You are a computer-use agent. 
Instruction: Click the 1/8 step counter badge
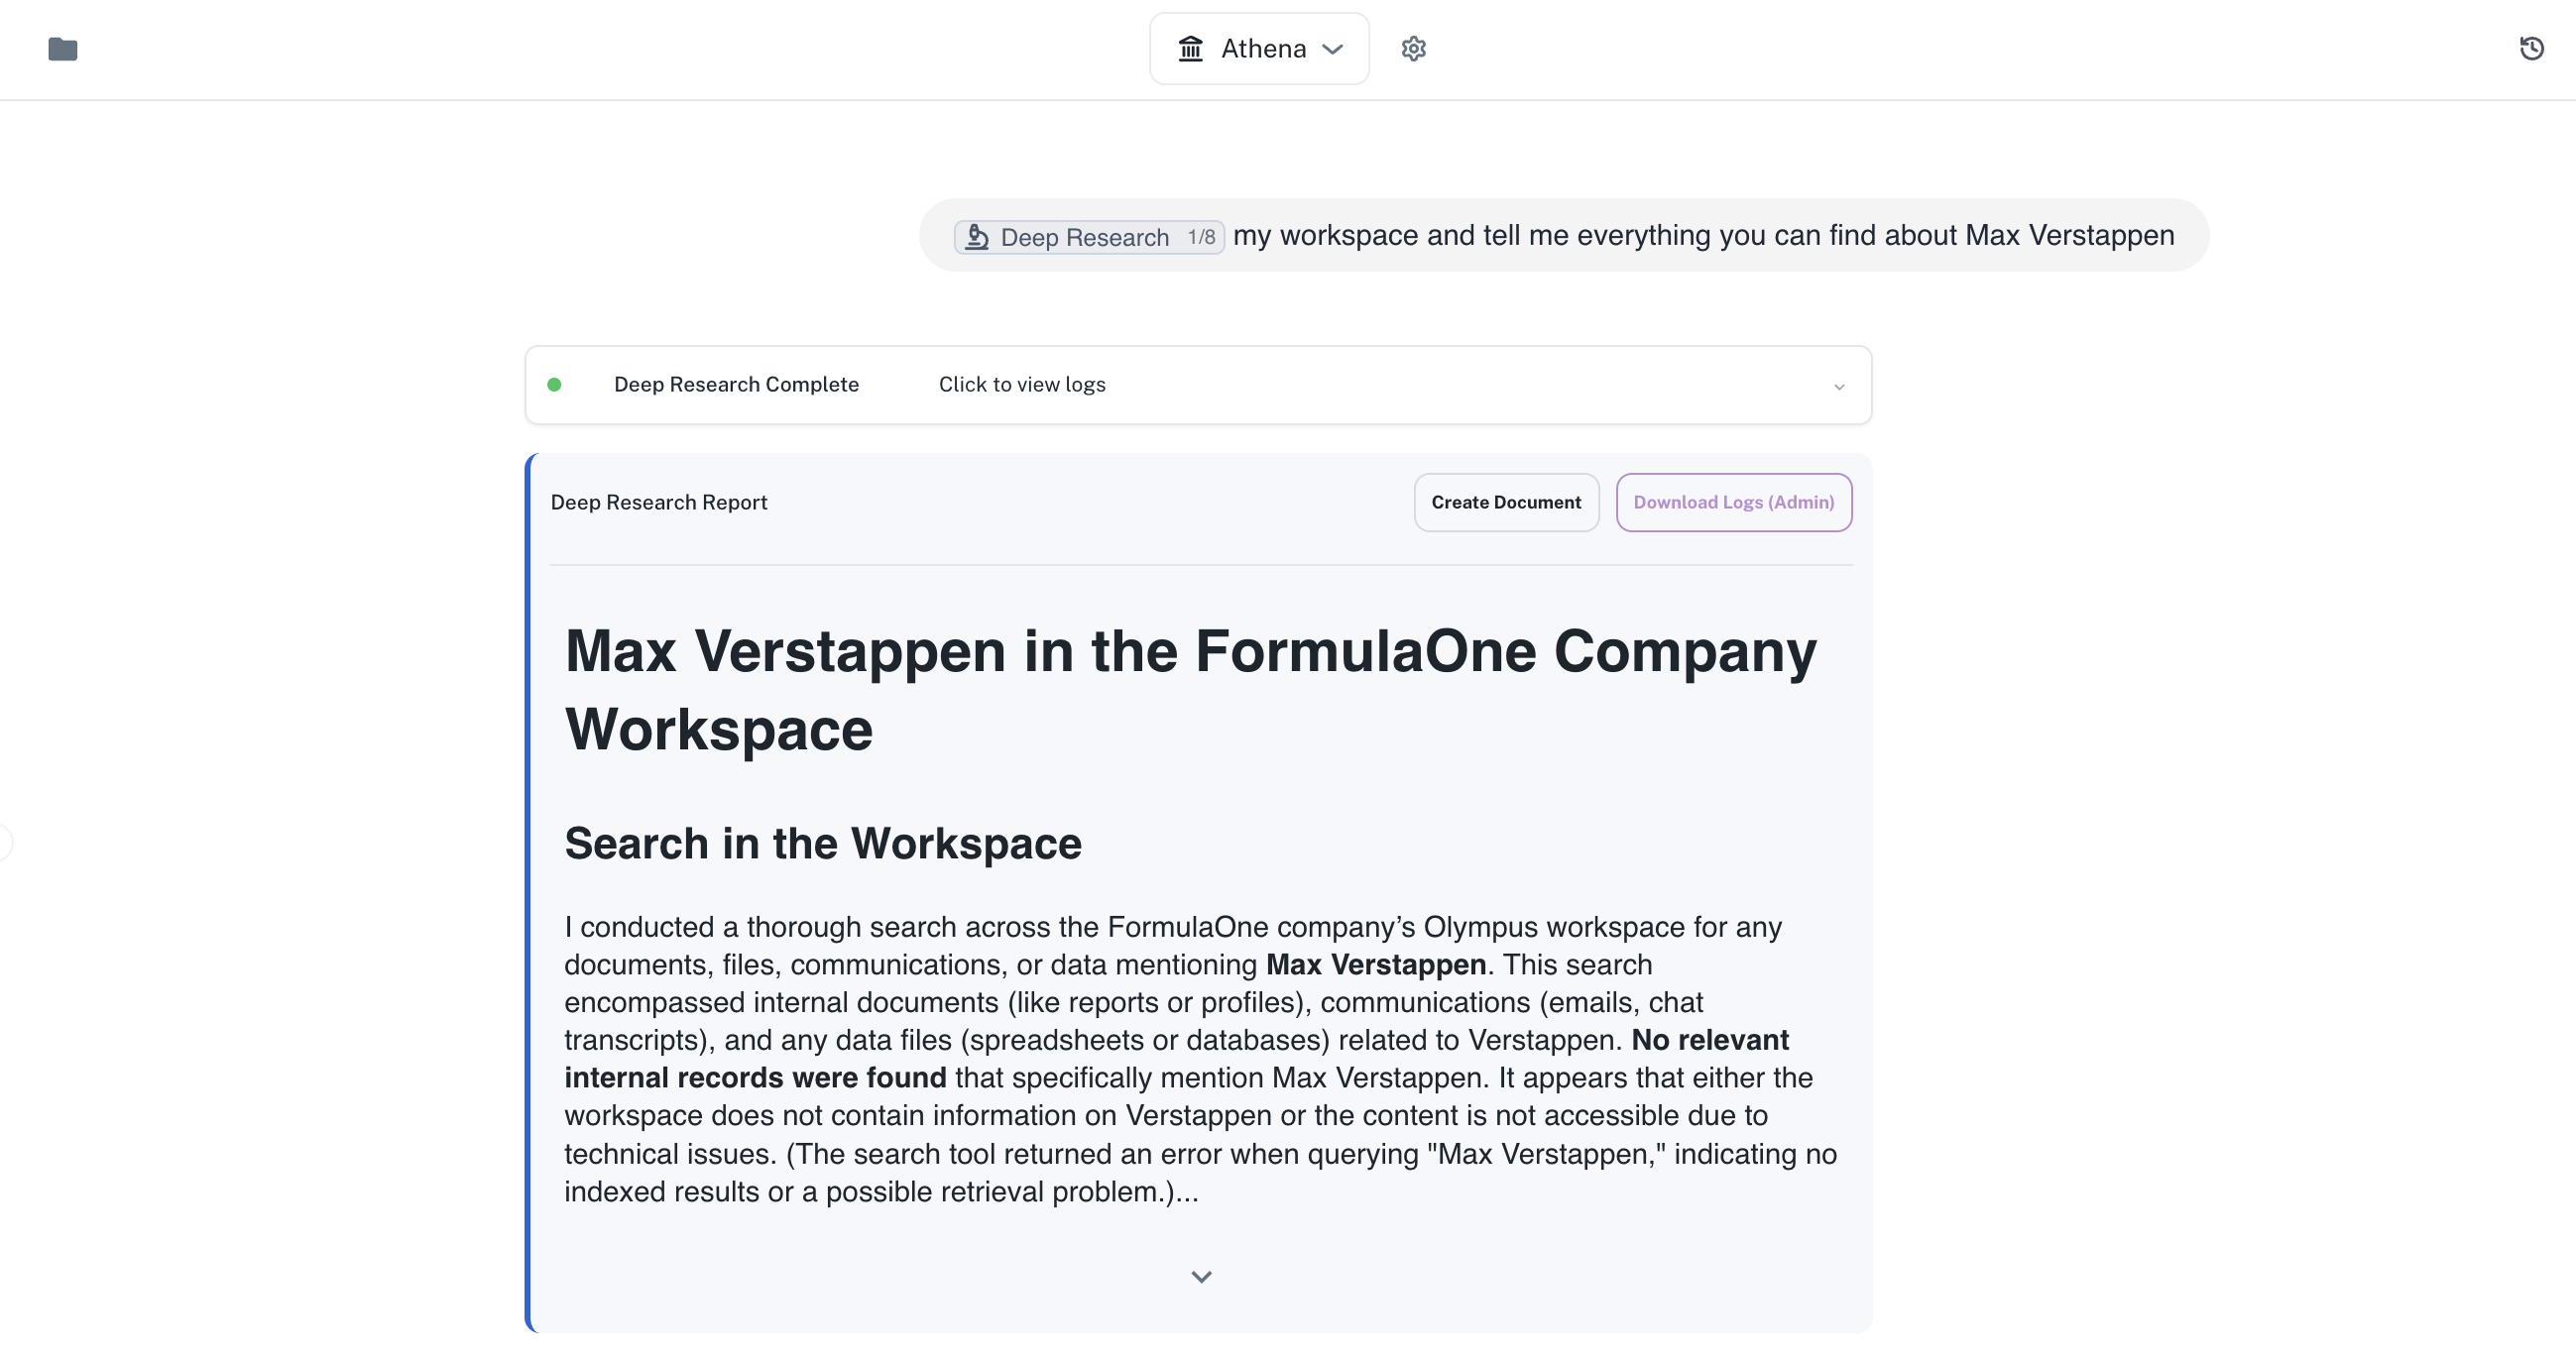(x=1201, y=237)
